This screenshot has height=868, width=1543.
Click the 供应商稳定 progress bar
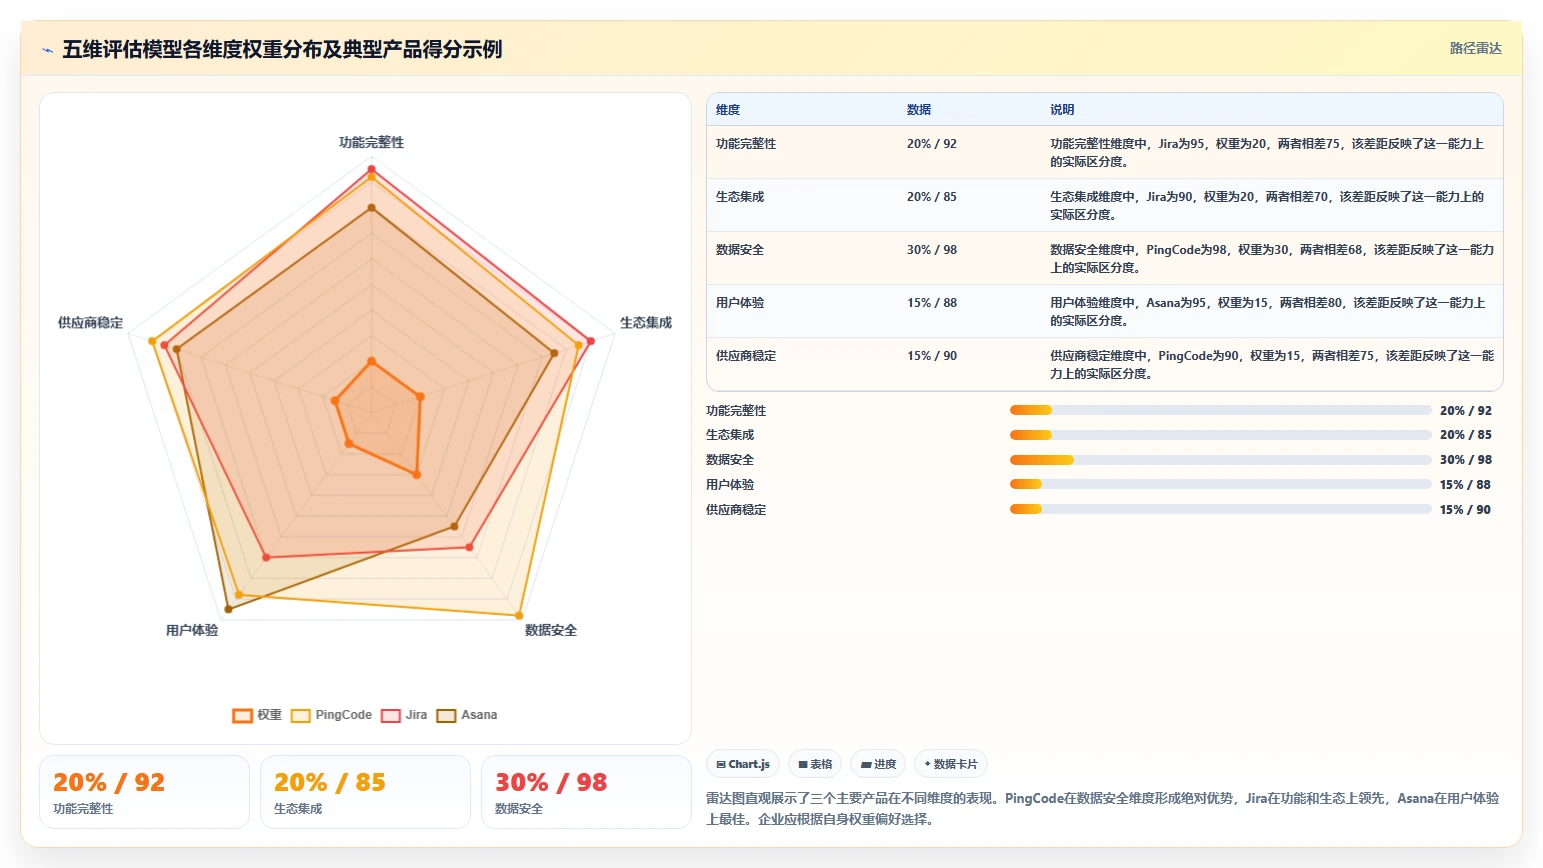point(1220,509)
